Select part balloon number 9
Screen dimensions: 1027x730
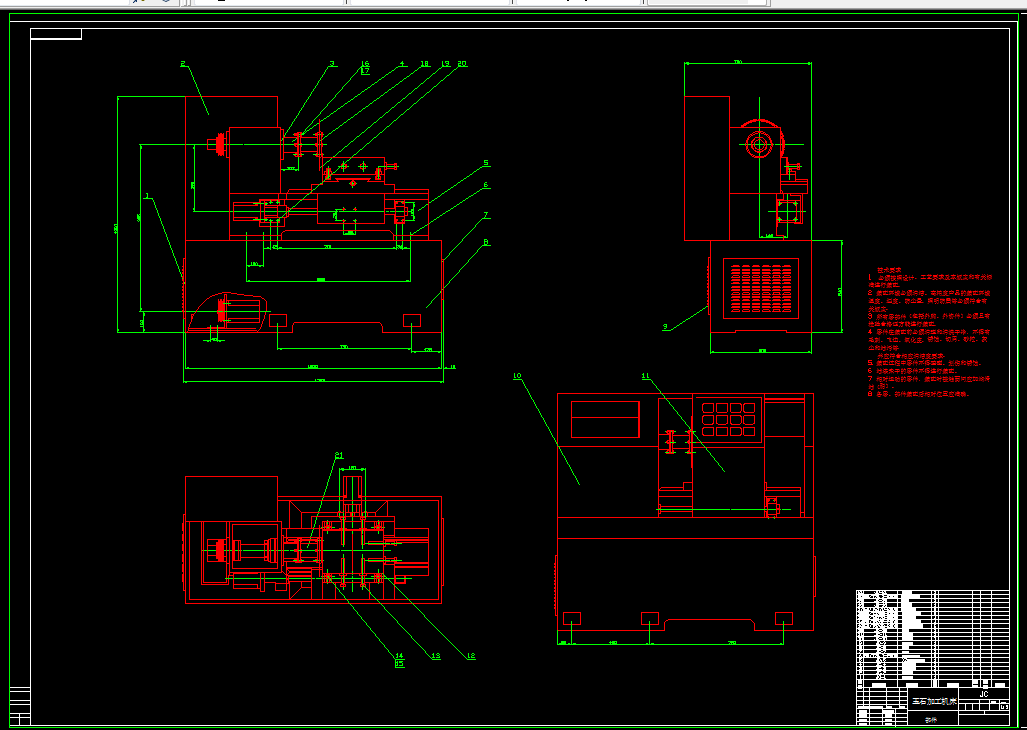point(665,327)
